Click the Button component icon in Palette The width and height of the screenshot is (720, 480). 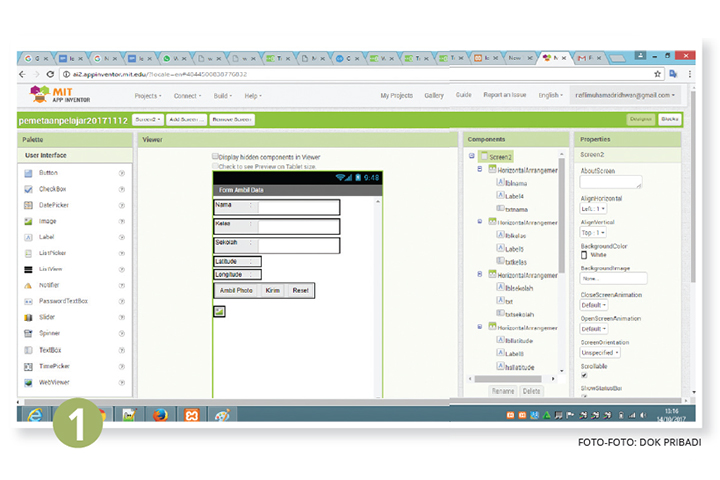pyautogui.click(x=29, y=173)
